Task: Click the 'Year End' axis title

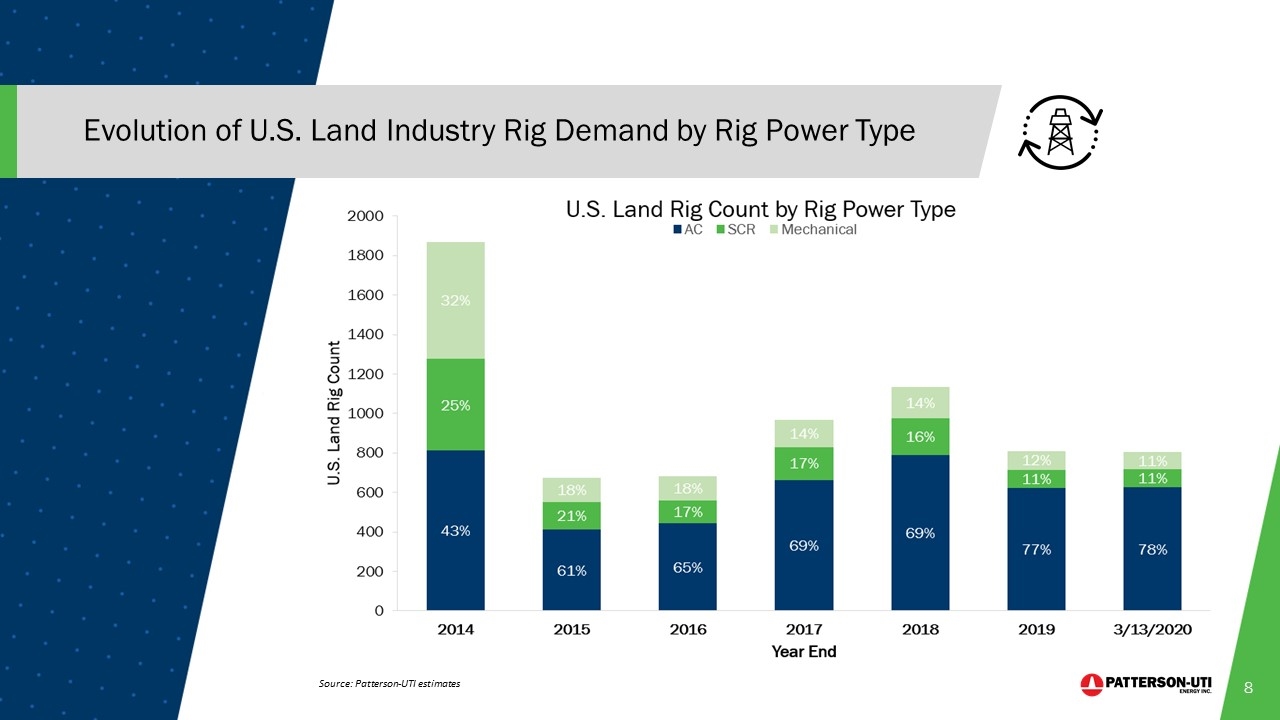Action: [804, 652]
